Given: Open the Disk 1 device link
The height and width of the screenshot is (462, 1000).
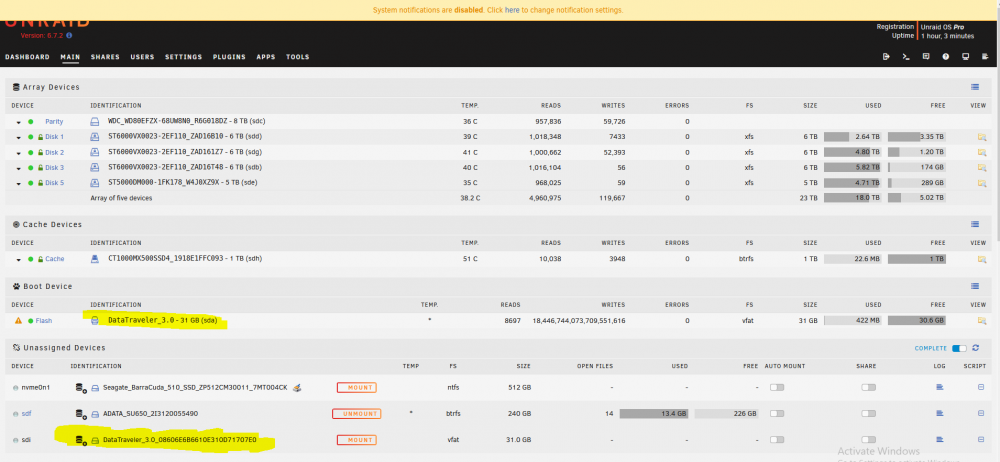Looking at the screenshot, I should [x=54, y=137].
